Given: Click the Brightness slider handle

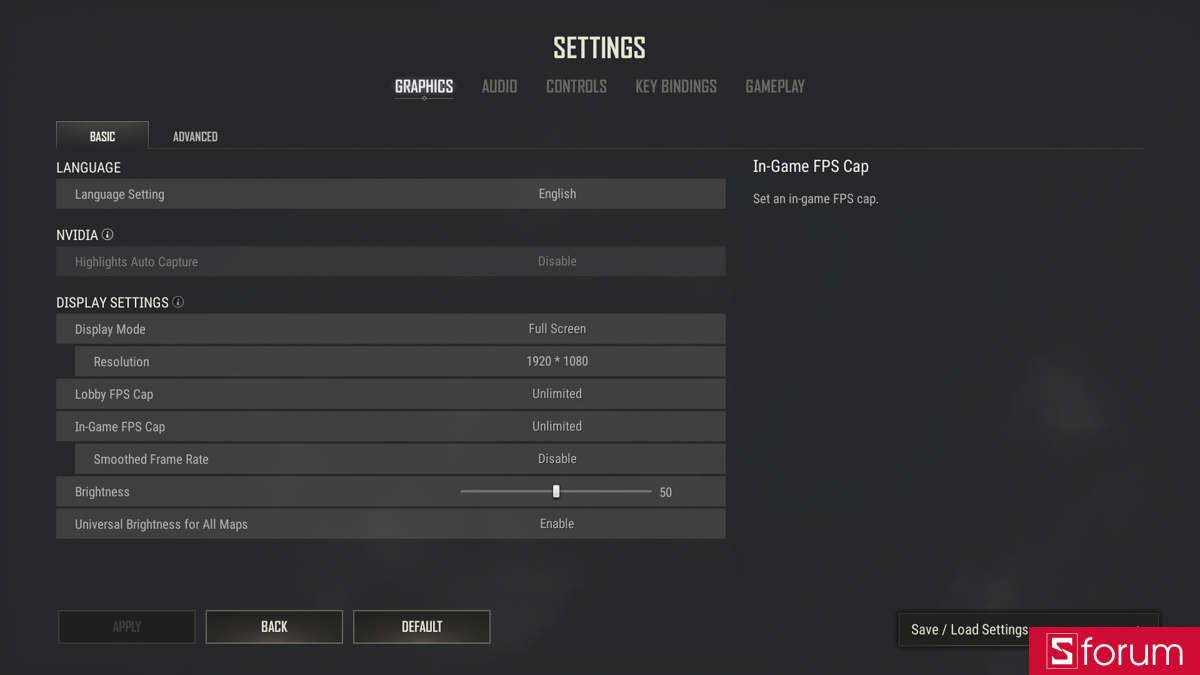Looking at the screenshot, I should click(x=556, y=492).
